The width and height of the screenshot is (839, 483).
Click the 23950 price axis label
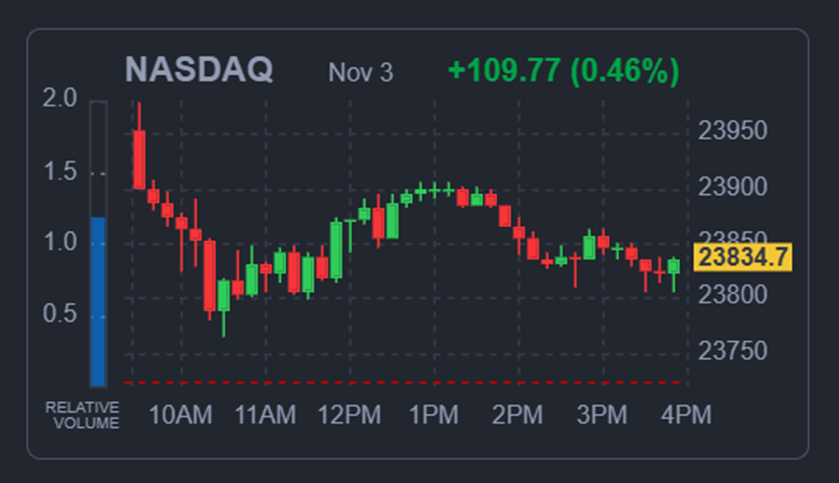point(732,132)
